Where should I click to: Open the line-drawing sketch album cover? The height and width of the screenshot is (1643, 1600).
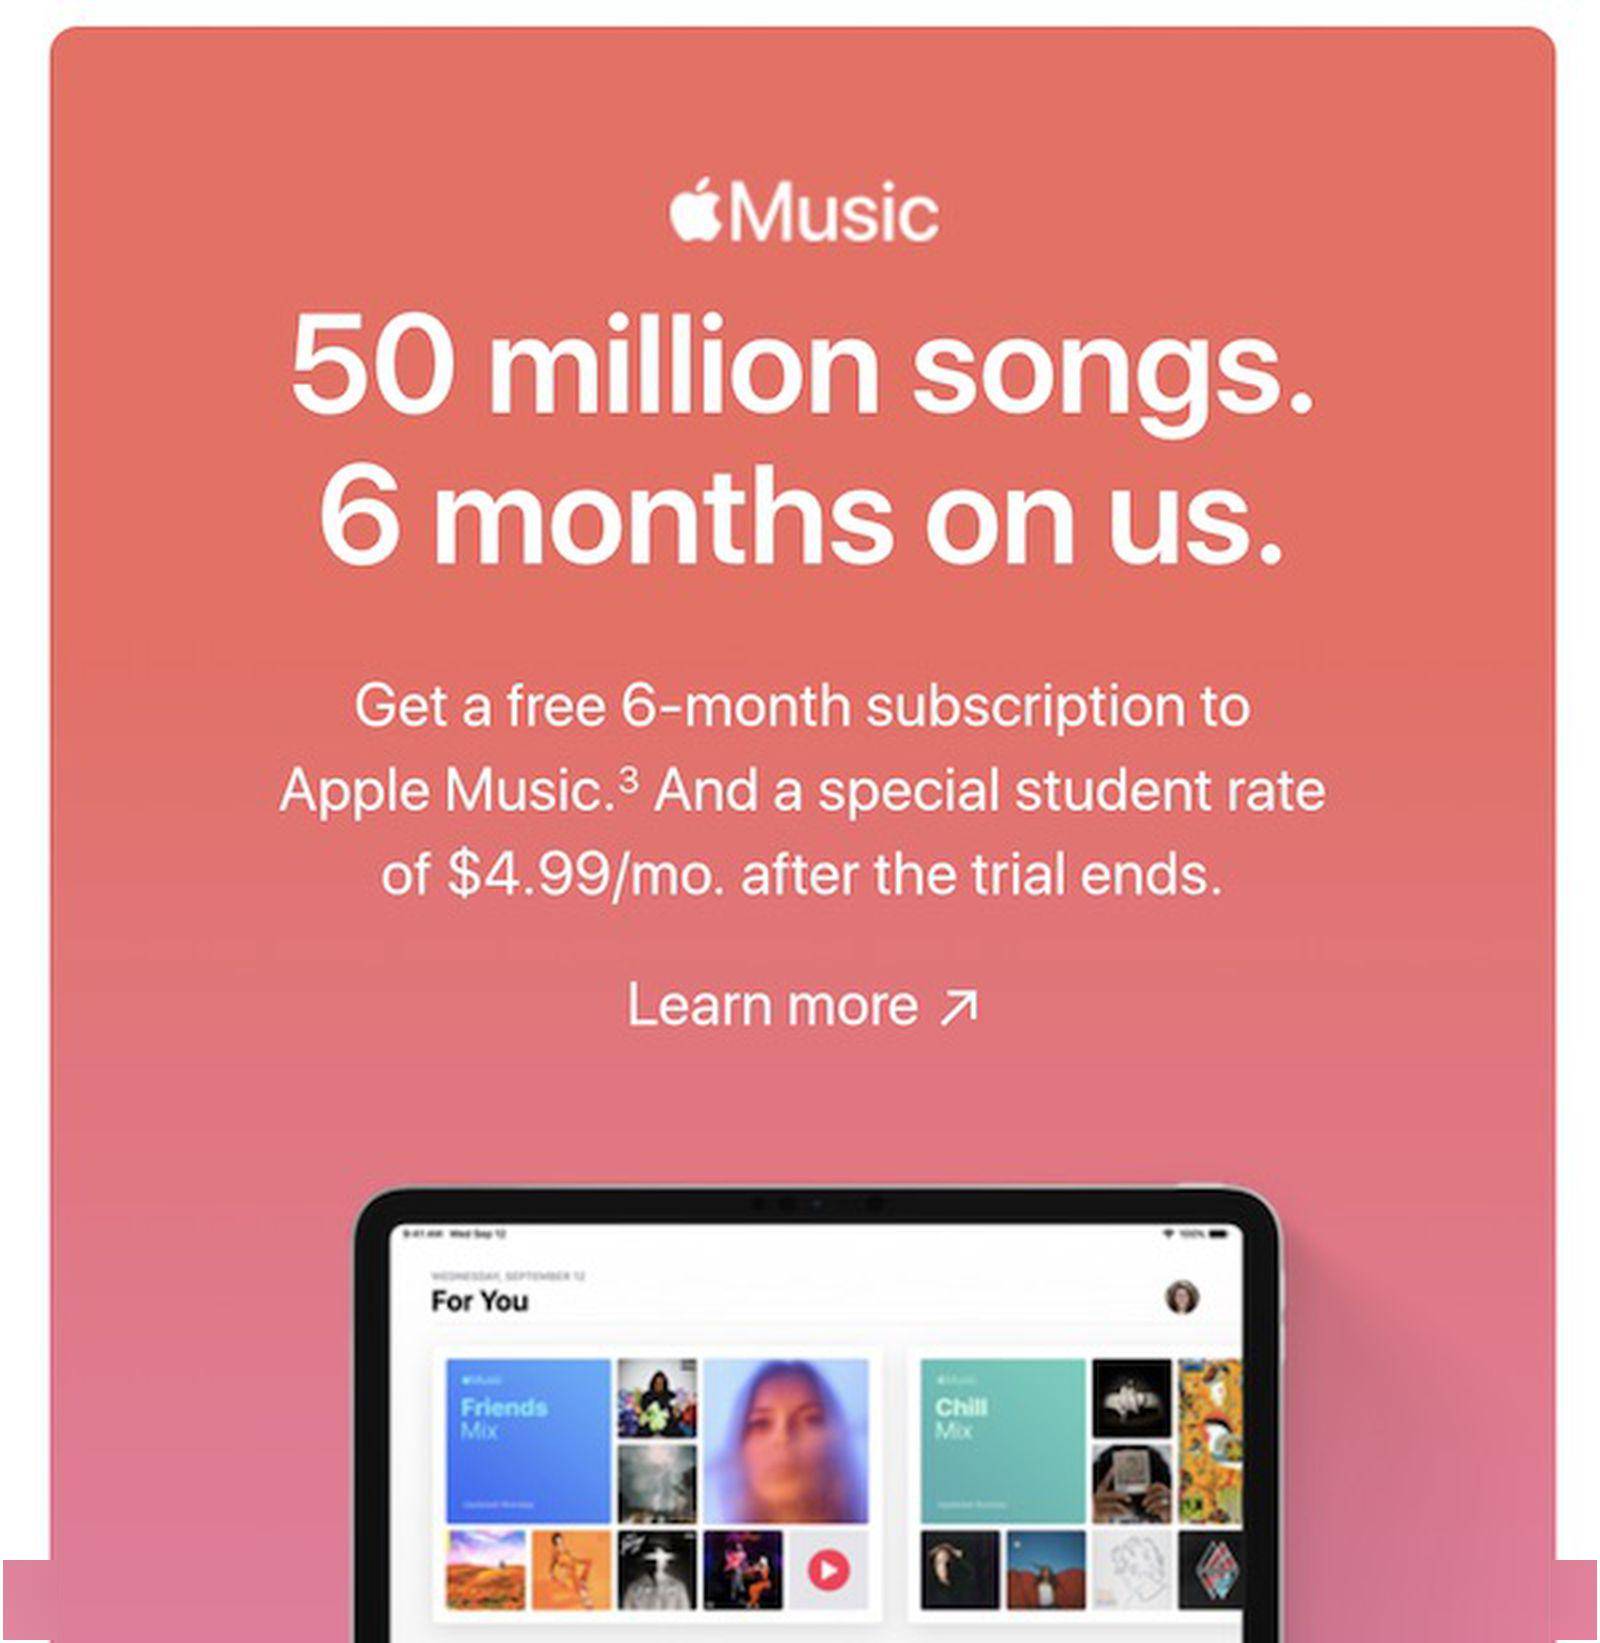tap(1132, 1570)
